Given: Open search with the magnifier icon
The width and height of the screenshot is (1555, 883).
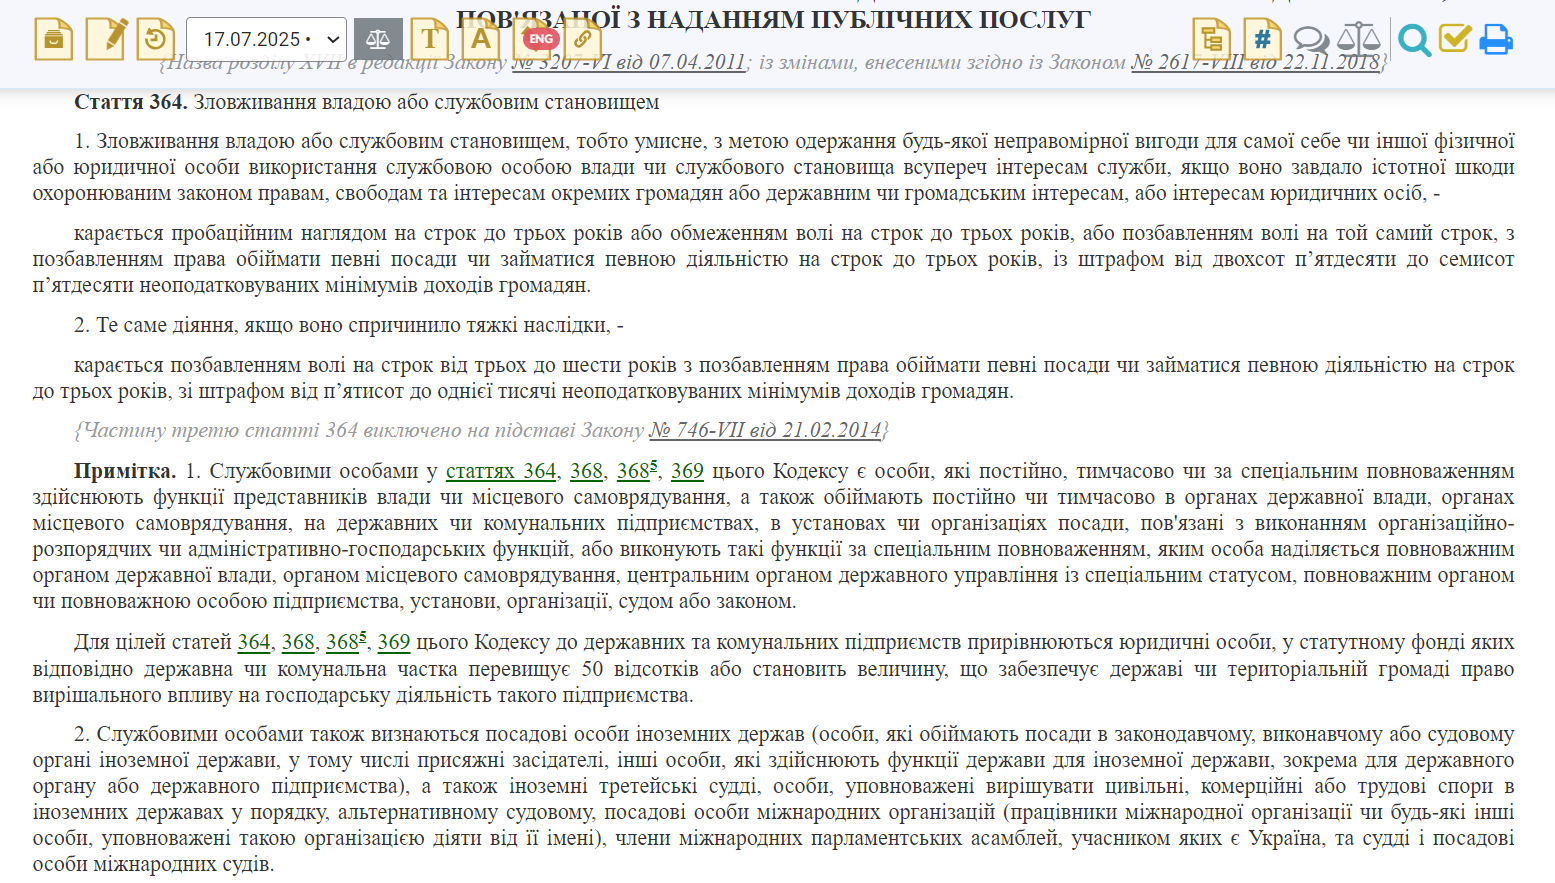Looking at the screenshot, I should pyautogui.click(x=1415, y=40).
